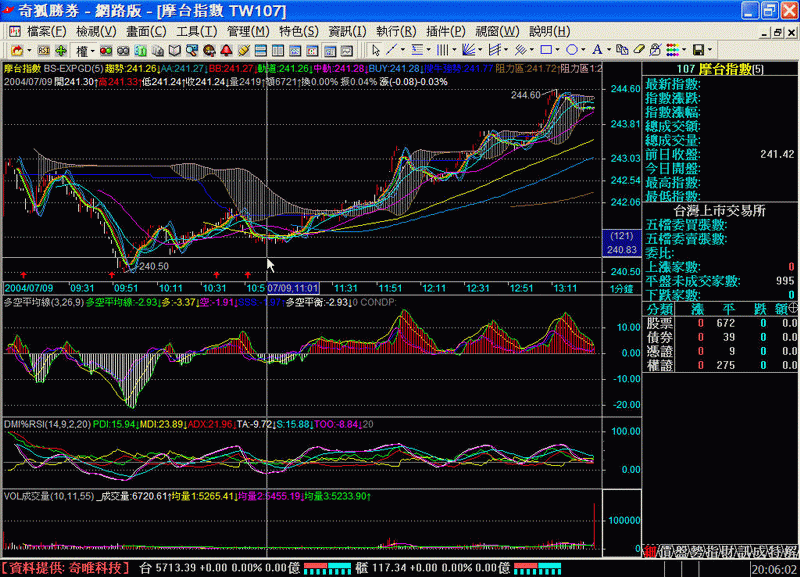The width and height of the screenshot is (800, 577).
Task: Click the 1分鐘 timeframe label
Action: click(621, 288)
